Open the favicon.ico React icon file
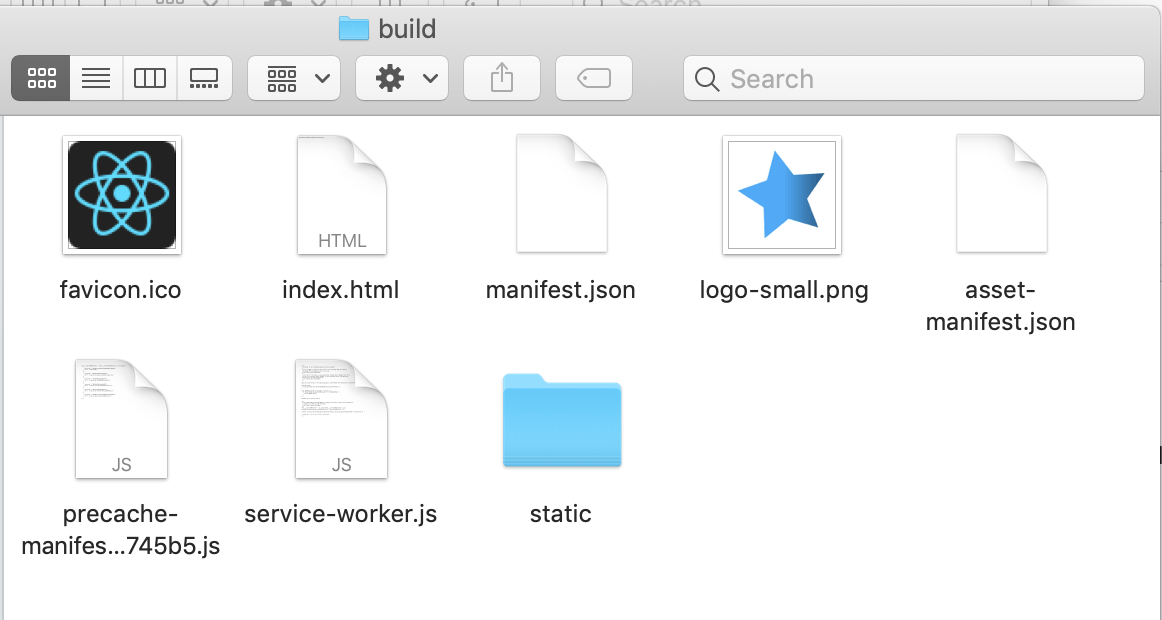Image resolution: width=1162 pixels, height=620 pixels. pos(121,195)
